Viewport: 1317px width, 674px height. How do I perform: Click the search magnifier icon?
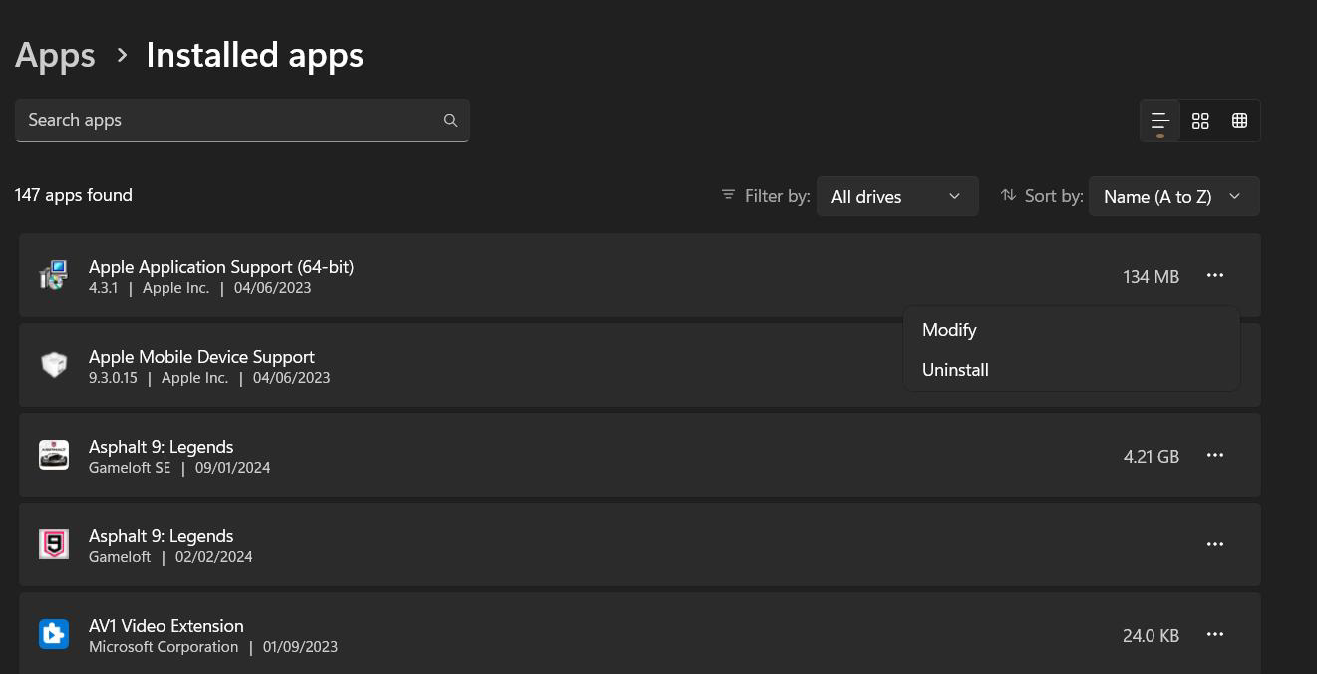pyautogui.click(x=450, y=120)
